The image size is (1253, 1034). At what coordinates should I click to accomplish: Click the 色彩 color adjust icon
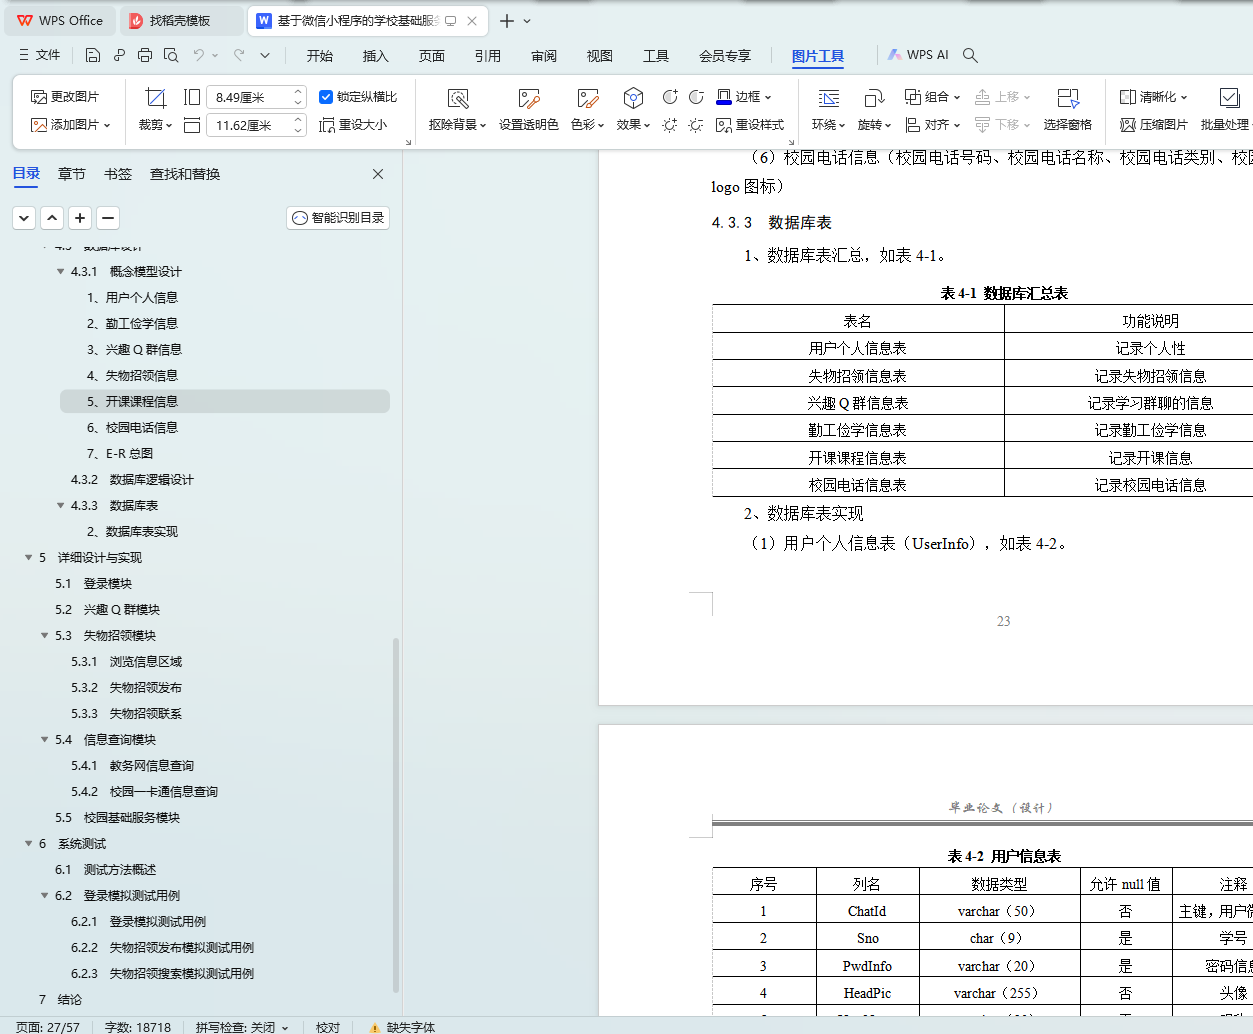coord(588,98)
